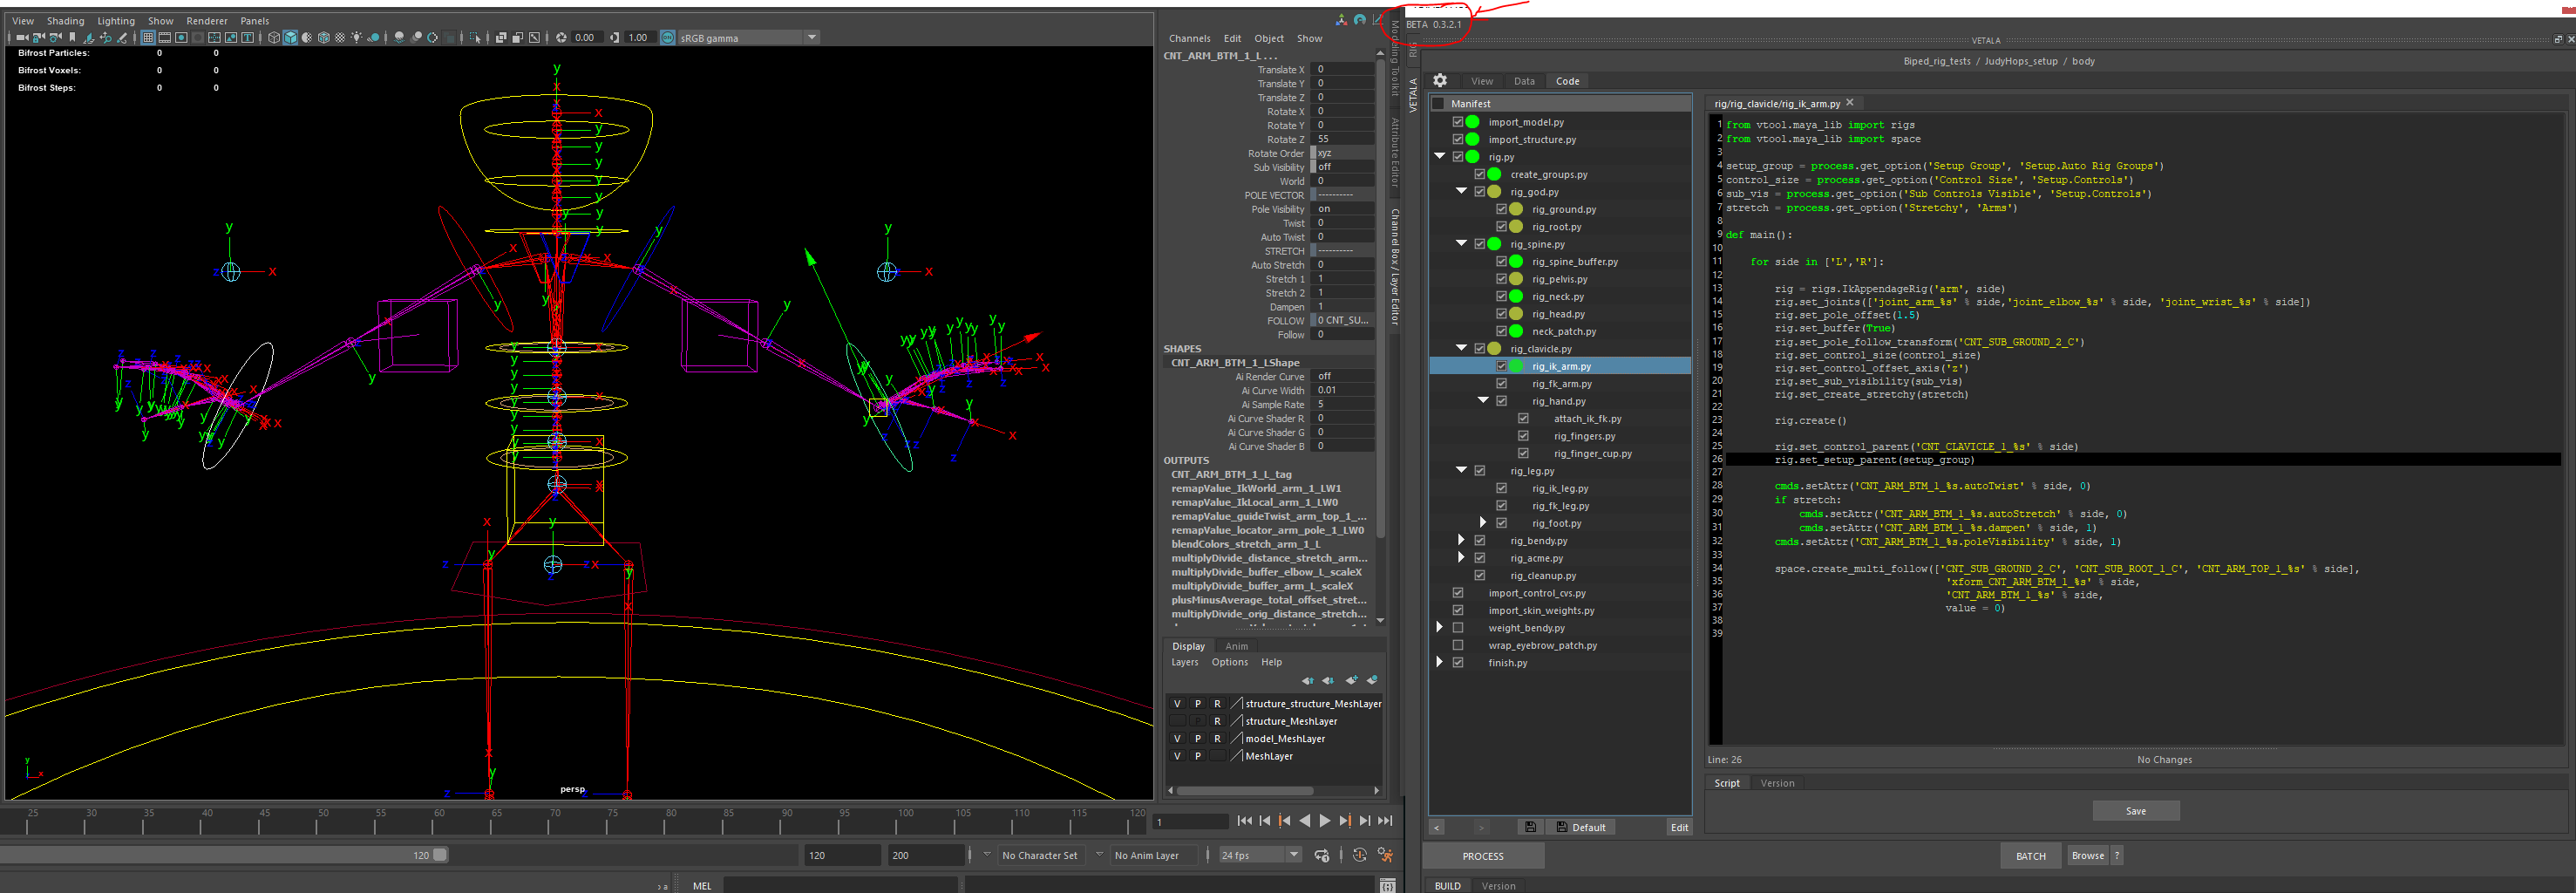Uncheck the import_model.py checkbox
This screenshot has width=2576, height=893.
click(1458, 122)
